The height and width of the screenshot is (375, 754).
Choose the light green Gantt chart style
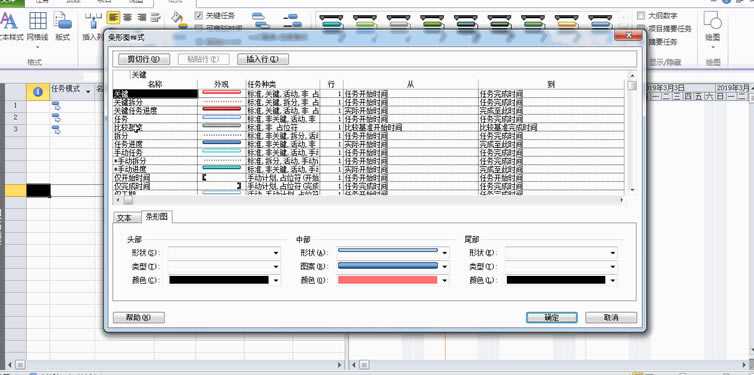365,21
